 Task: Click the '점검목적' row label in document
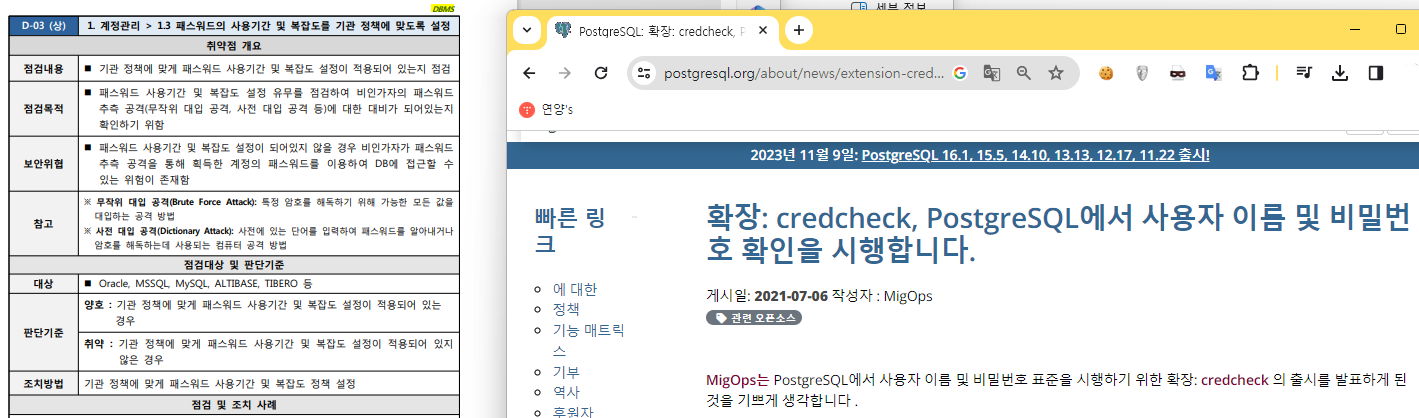click(x=42, y=108)
